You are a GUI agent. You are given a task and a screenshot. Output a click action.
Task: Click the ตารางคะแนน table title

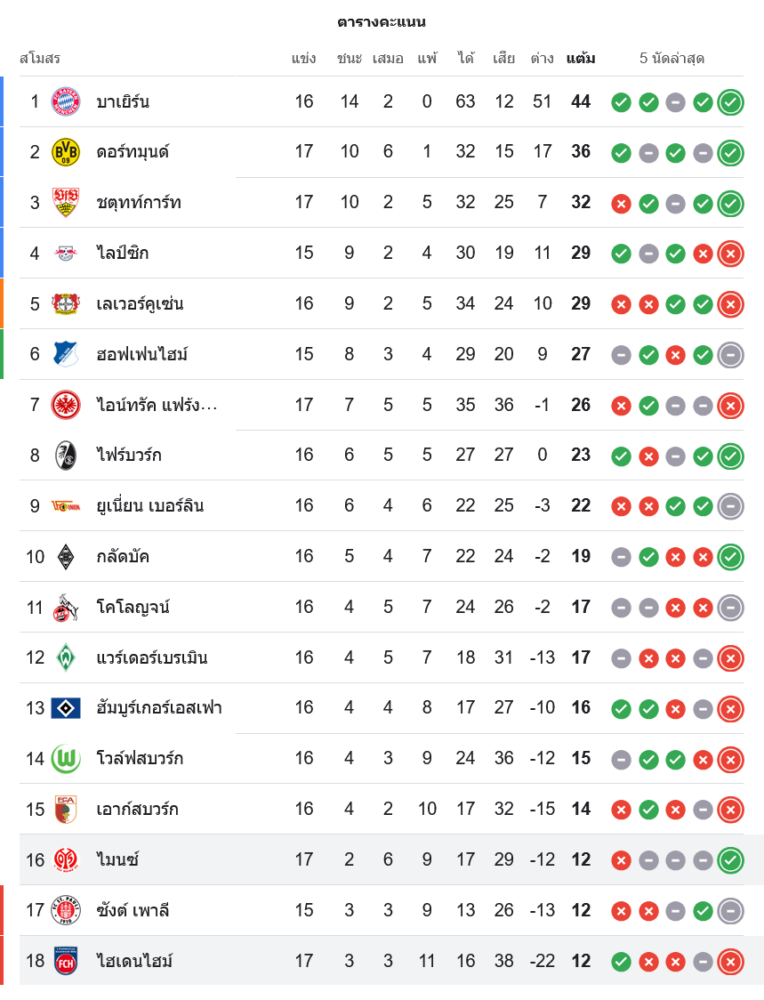[x=381, y=22]
